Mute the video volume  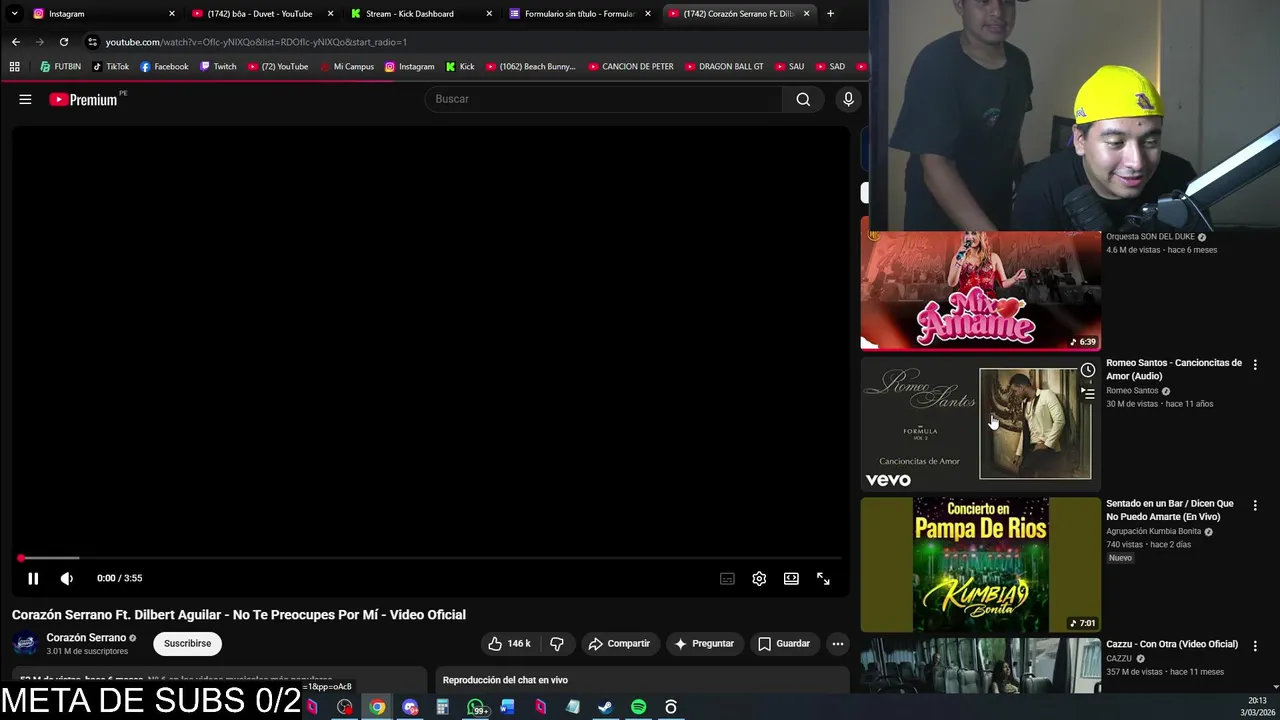click(67, 578)
